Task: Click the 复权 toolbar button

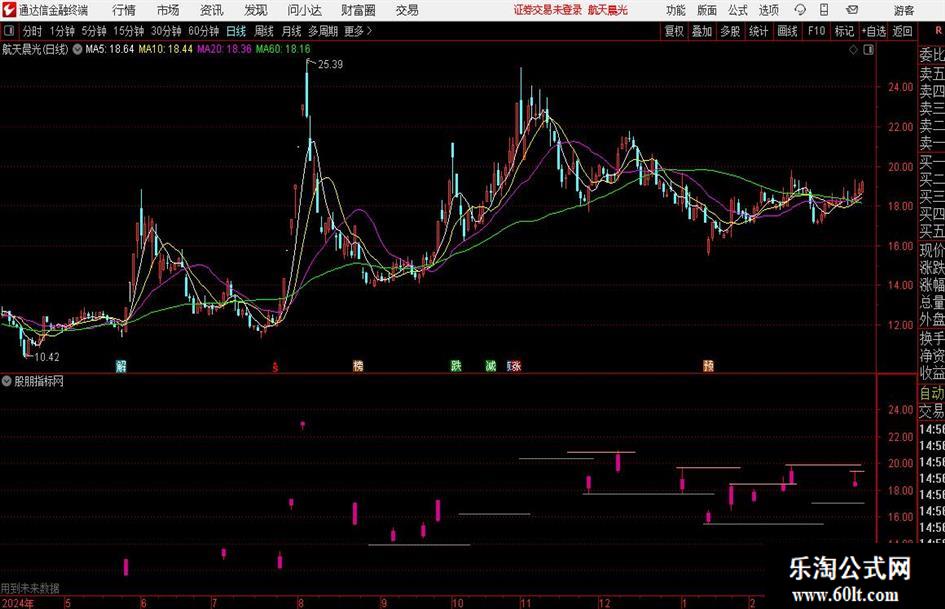Action: pyautogui.click(x=674, y=31)
